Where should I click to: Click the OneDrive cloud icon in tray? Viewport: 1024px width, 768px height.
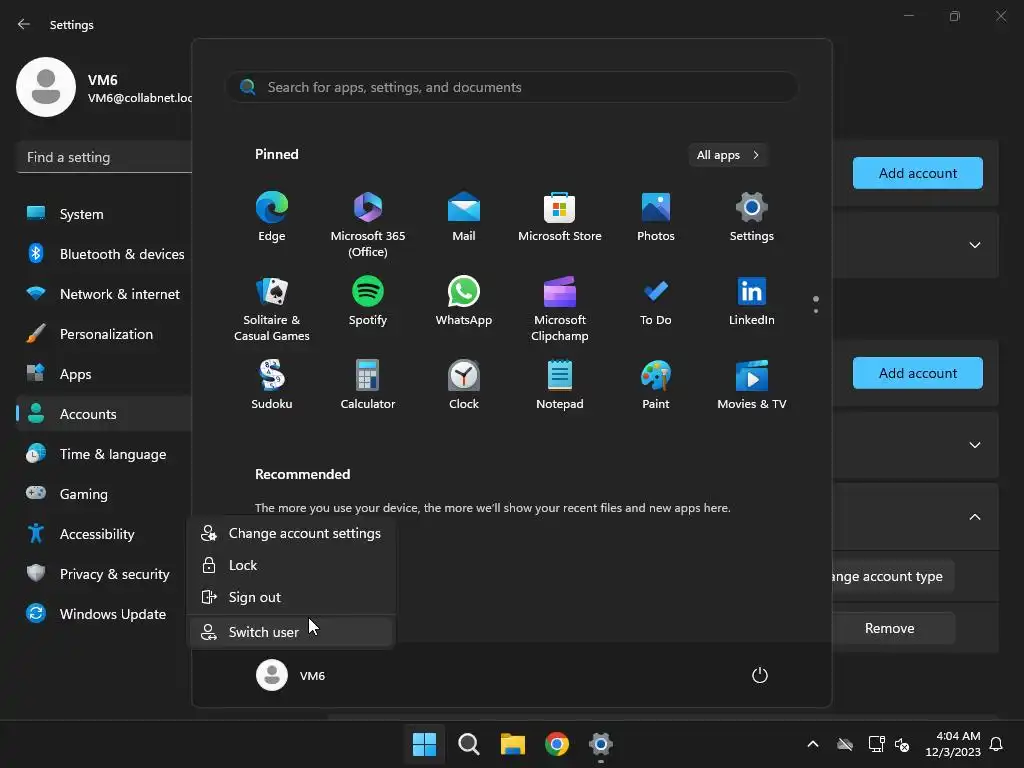click(845, 744)
